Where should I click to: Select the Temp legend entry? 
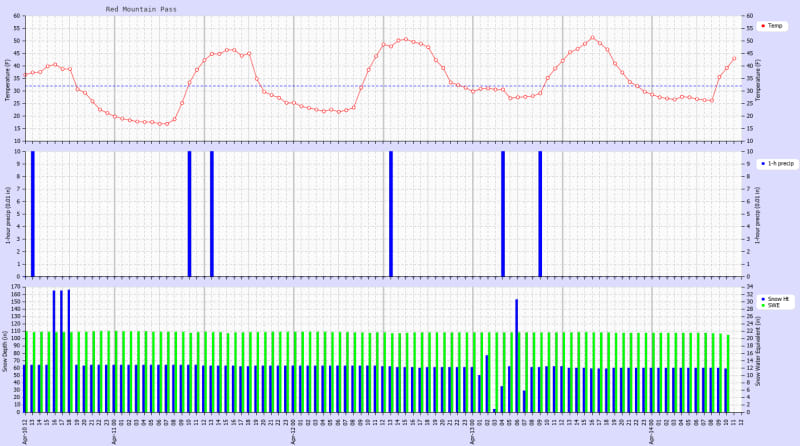(x=772, y=26)
